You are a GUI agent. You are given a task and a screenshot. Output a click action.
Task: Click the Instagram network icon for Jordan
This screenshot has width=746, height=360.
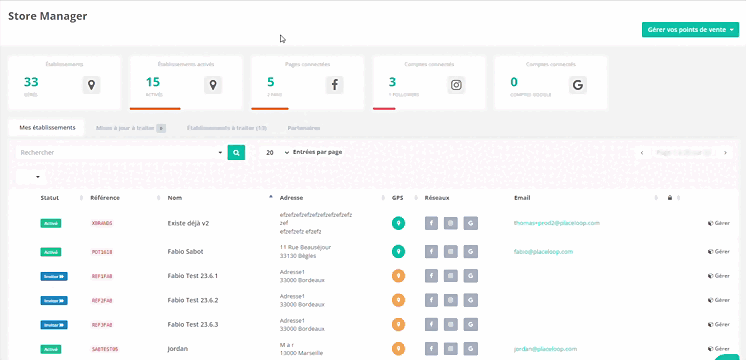(451, 349)
